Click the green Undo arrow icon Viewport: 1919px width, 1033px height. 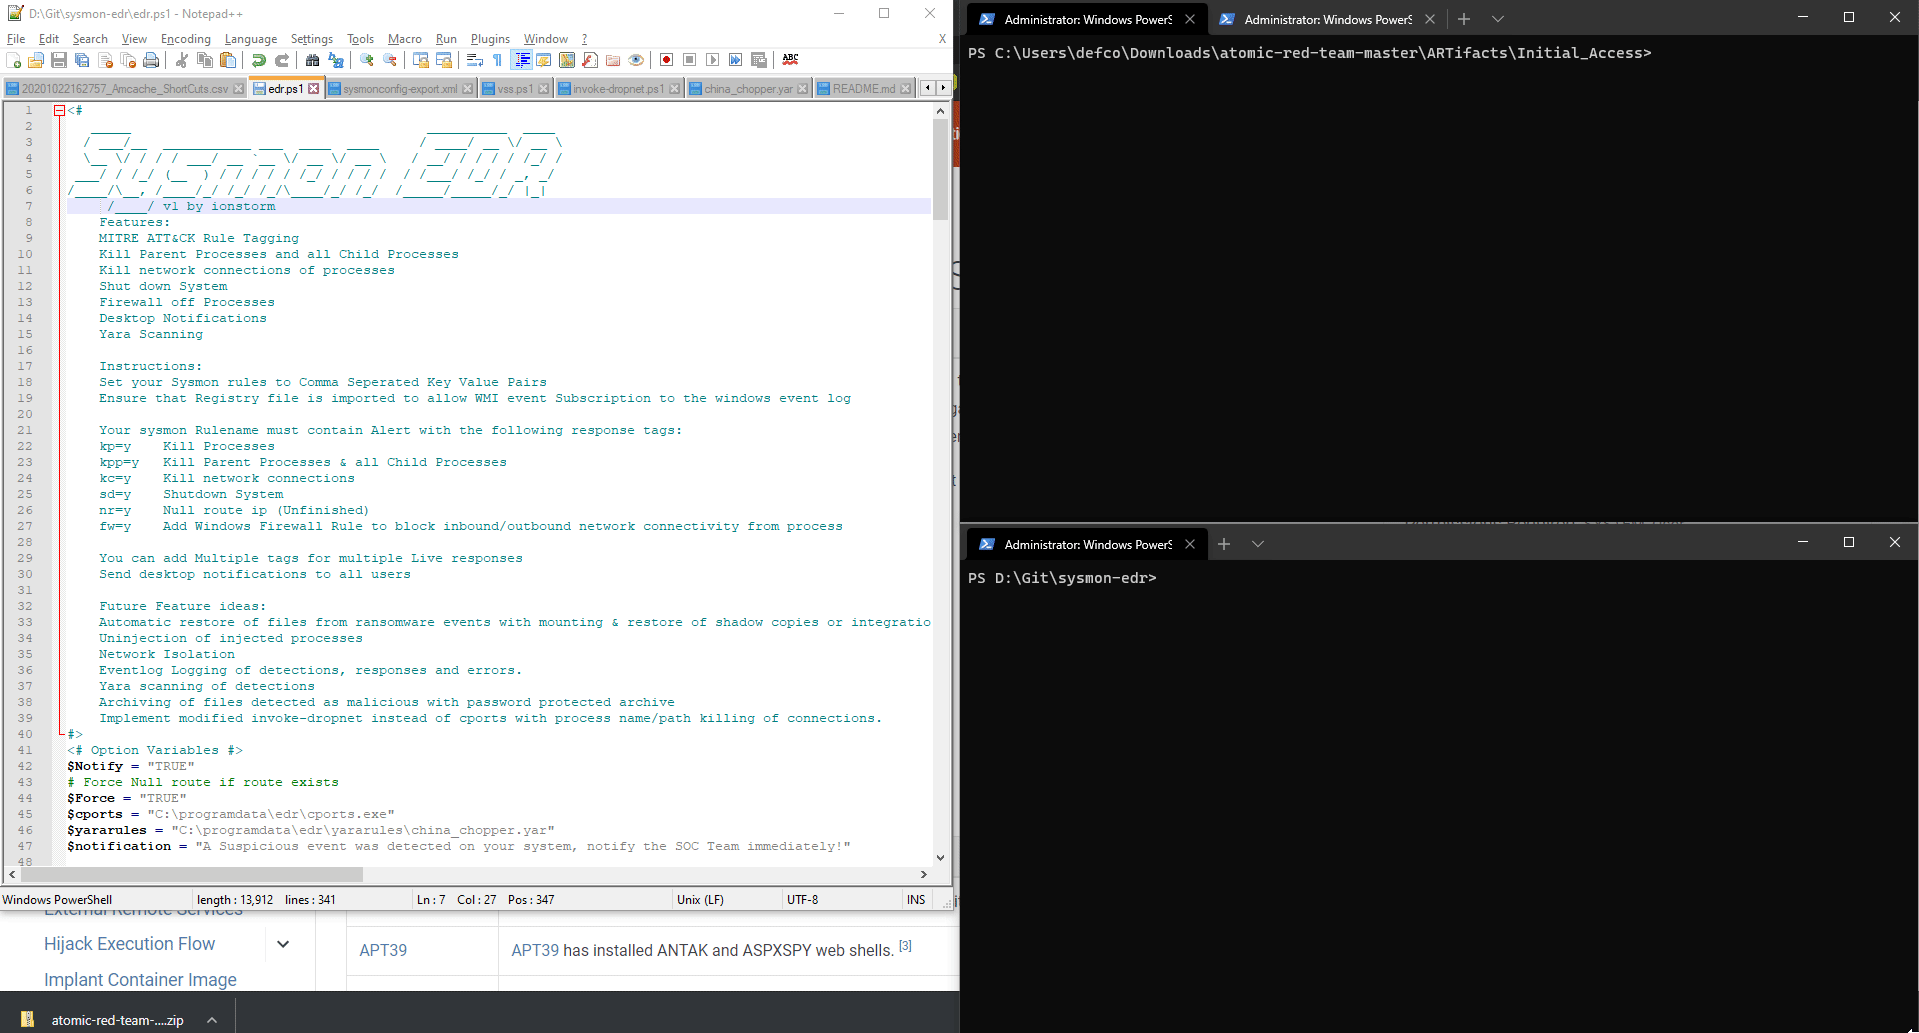(259, 61)
